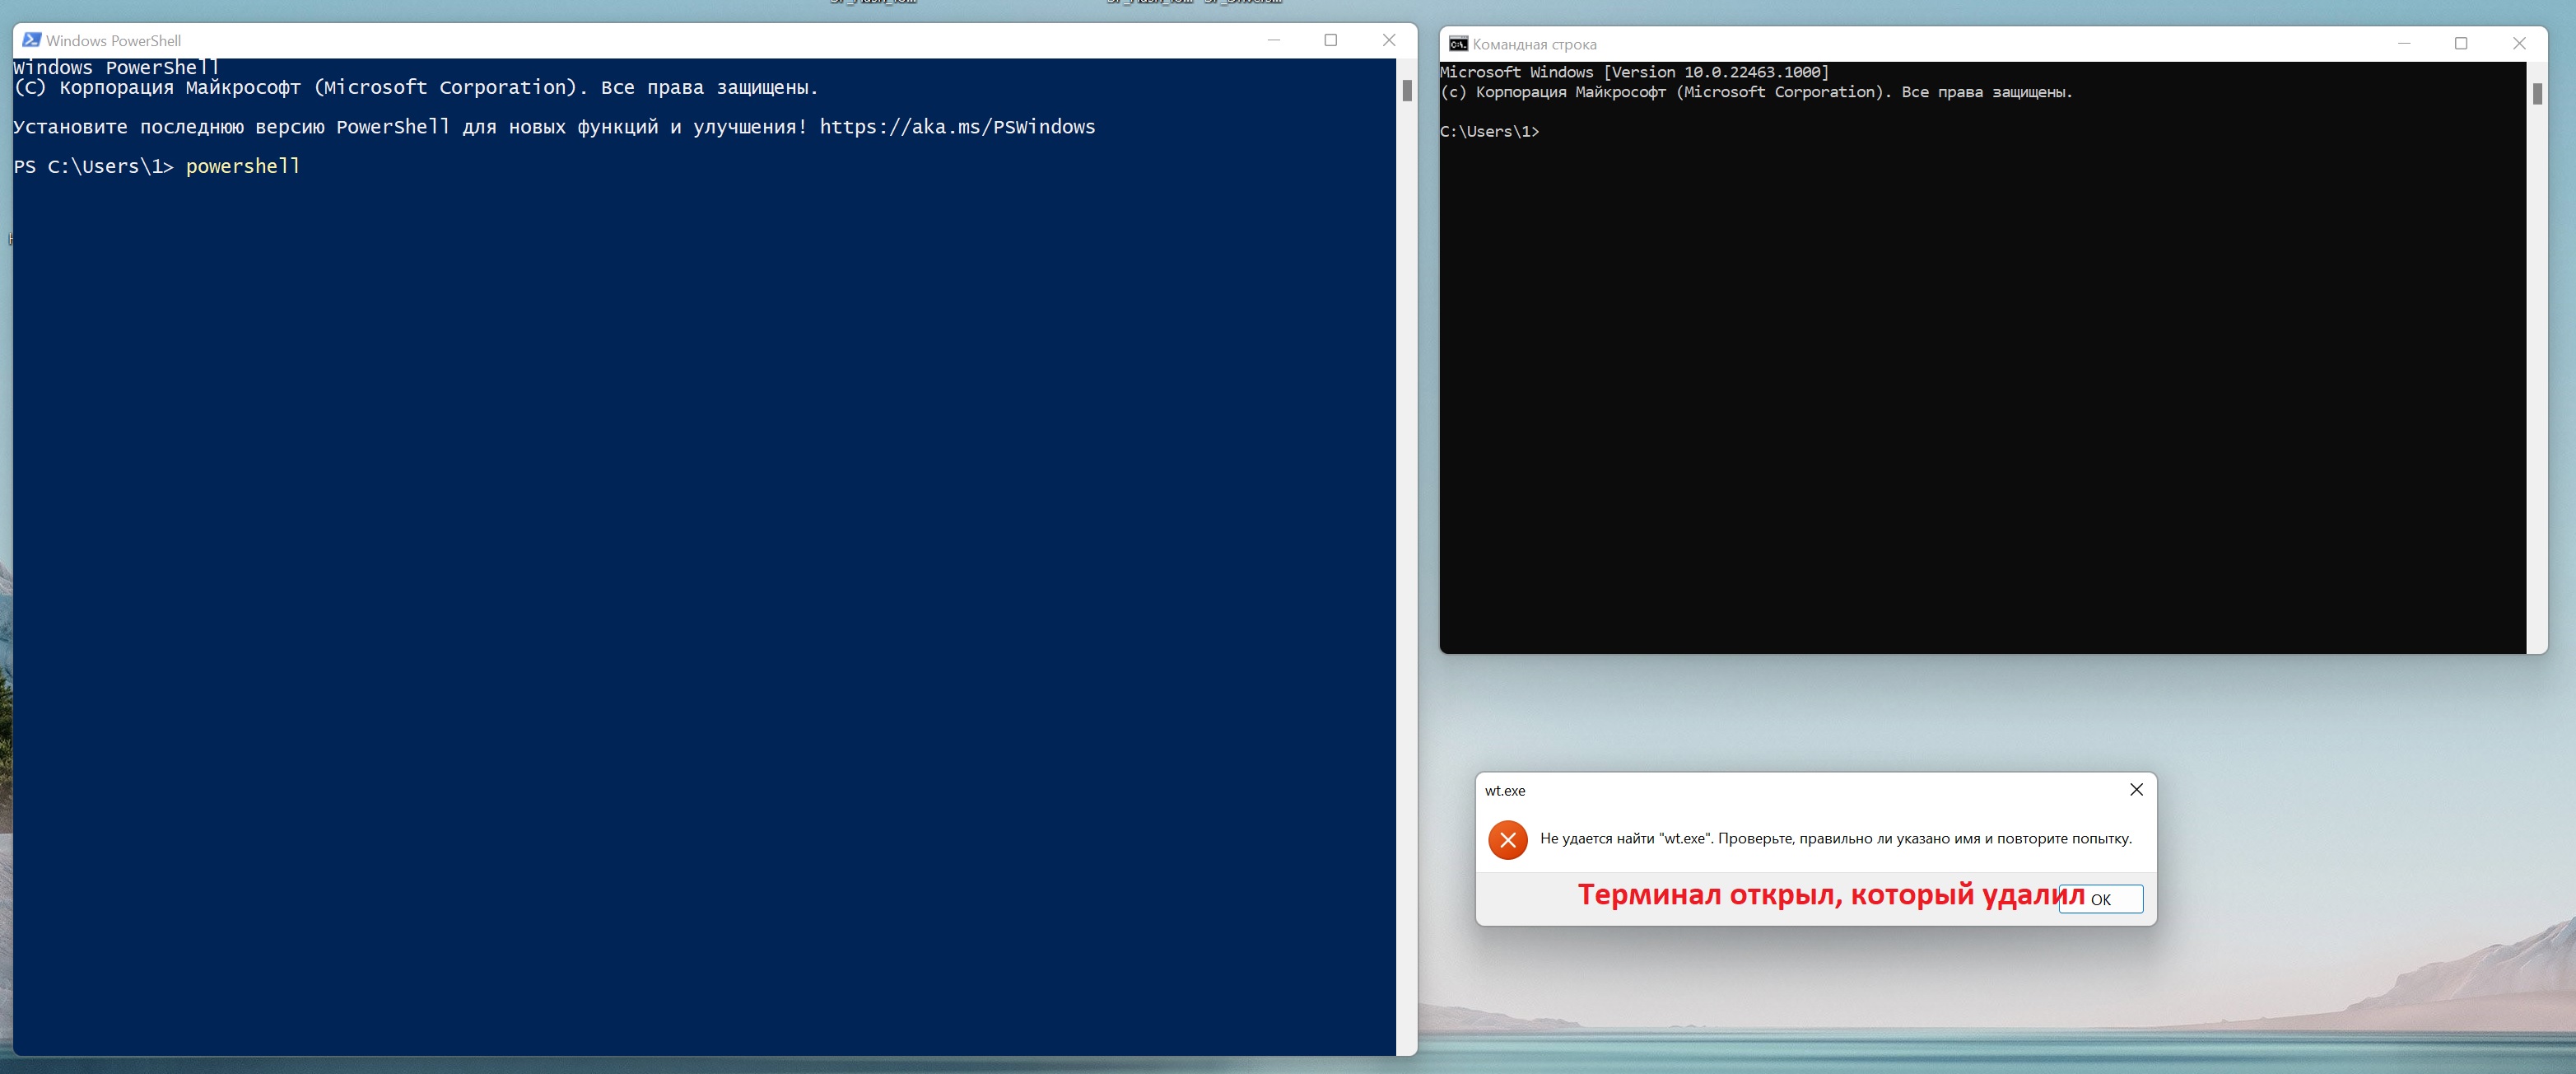
Task: Click the Command Prompt icon in title bar
Action: pos(1458,44)
